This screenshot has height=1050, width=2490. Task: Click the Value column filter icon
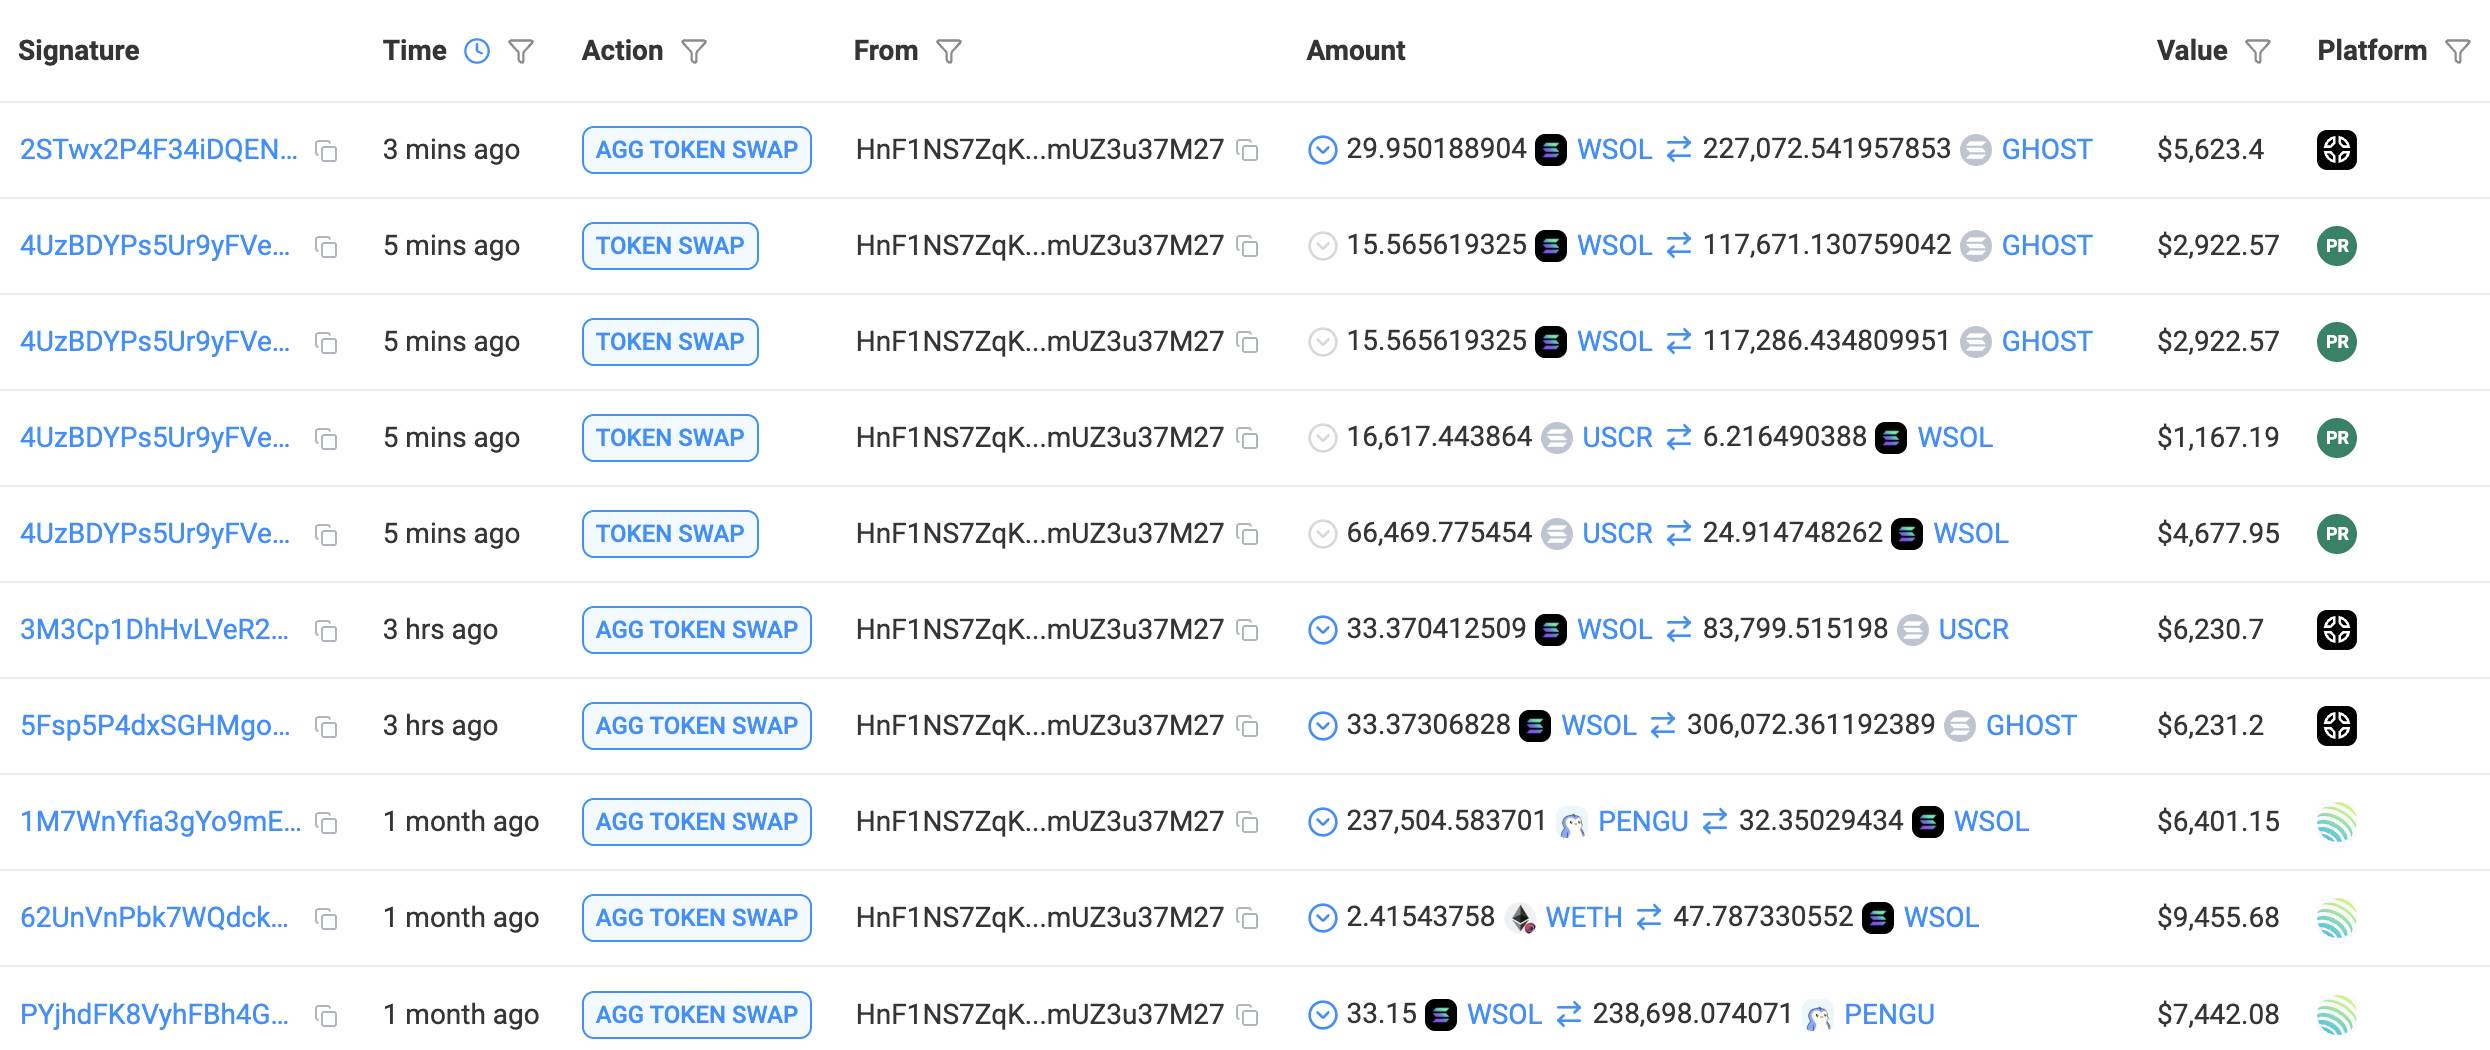coord(2258,51)
